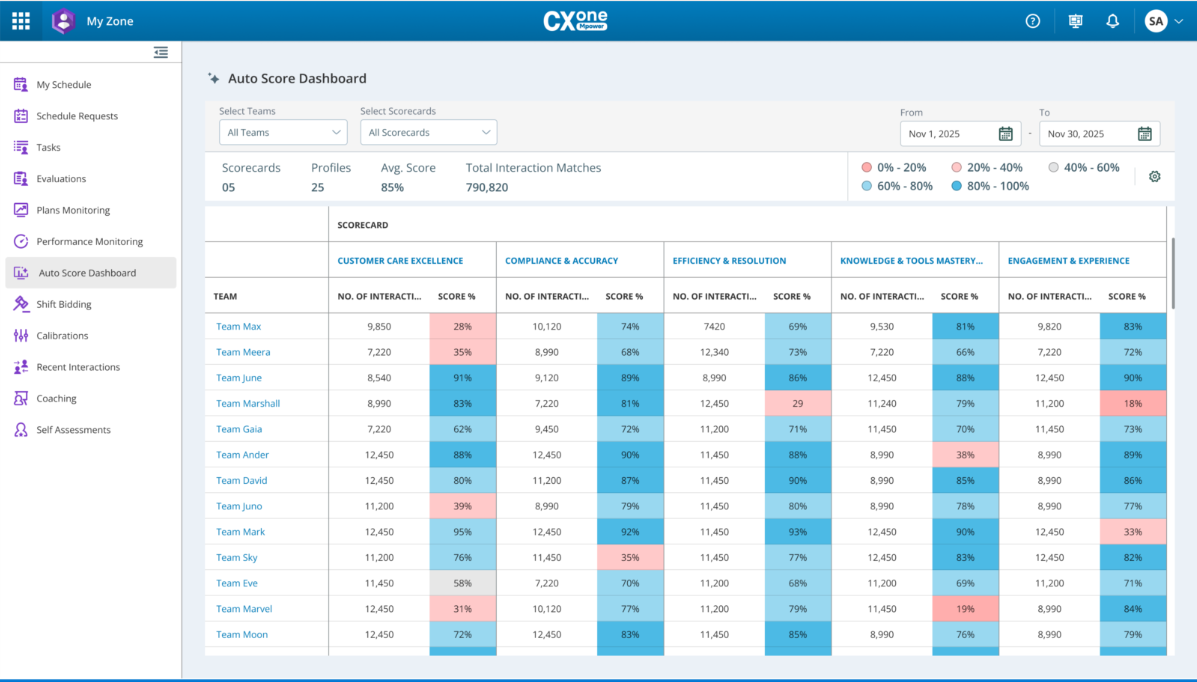Open the Team Marshall link
This screenshot has width=1197, height=682.
[x=248, y=404]
